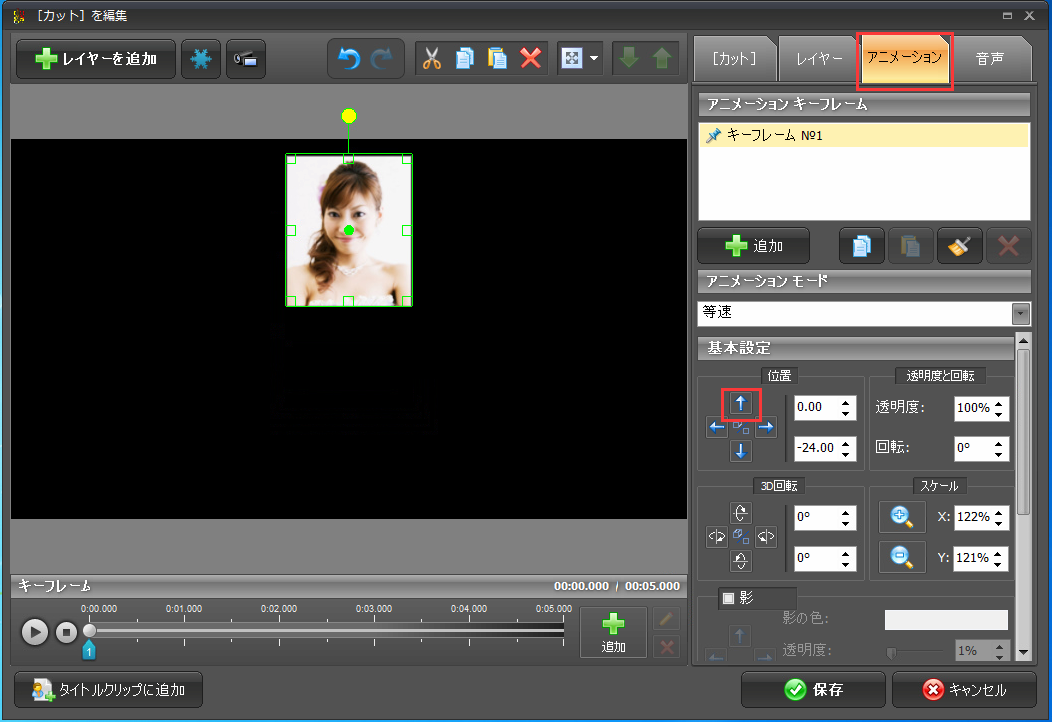Click the scissors cut icon

click(432, 59)
